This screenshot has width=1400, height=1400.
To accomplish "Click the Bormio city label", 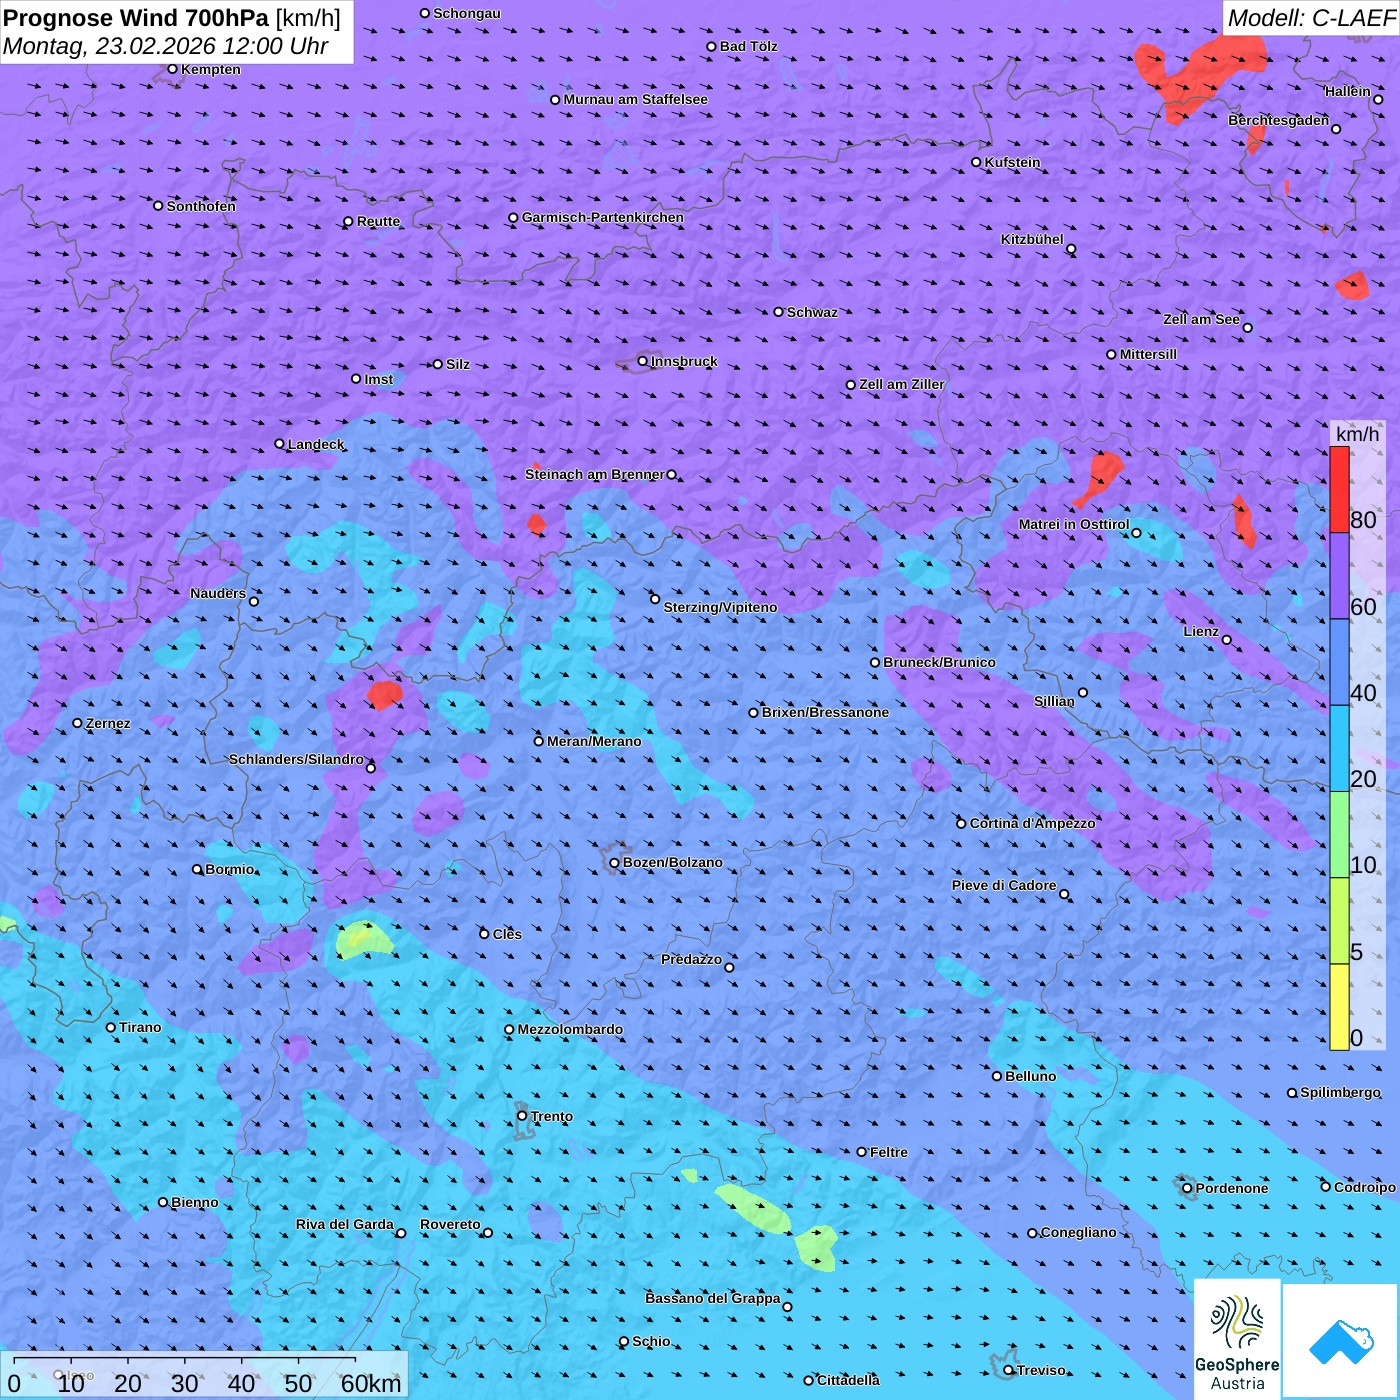I will coord(230,869).
